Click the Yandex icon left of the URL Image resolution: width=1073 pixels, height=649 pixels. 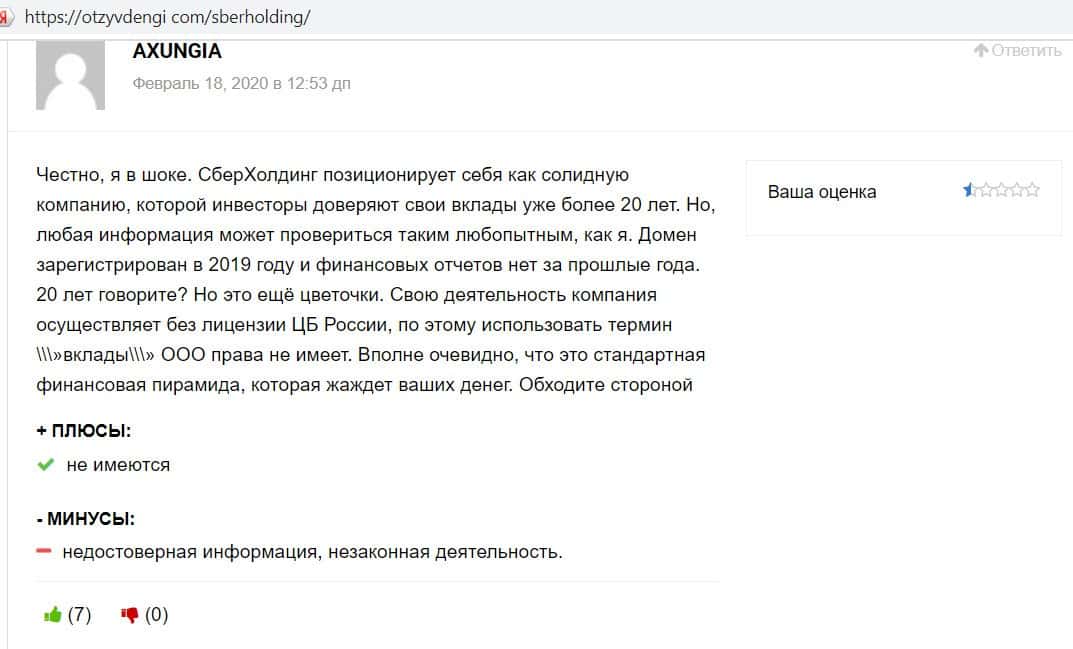[5, 17]
